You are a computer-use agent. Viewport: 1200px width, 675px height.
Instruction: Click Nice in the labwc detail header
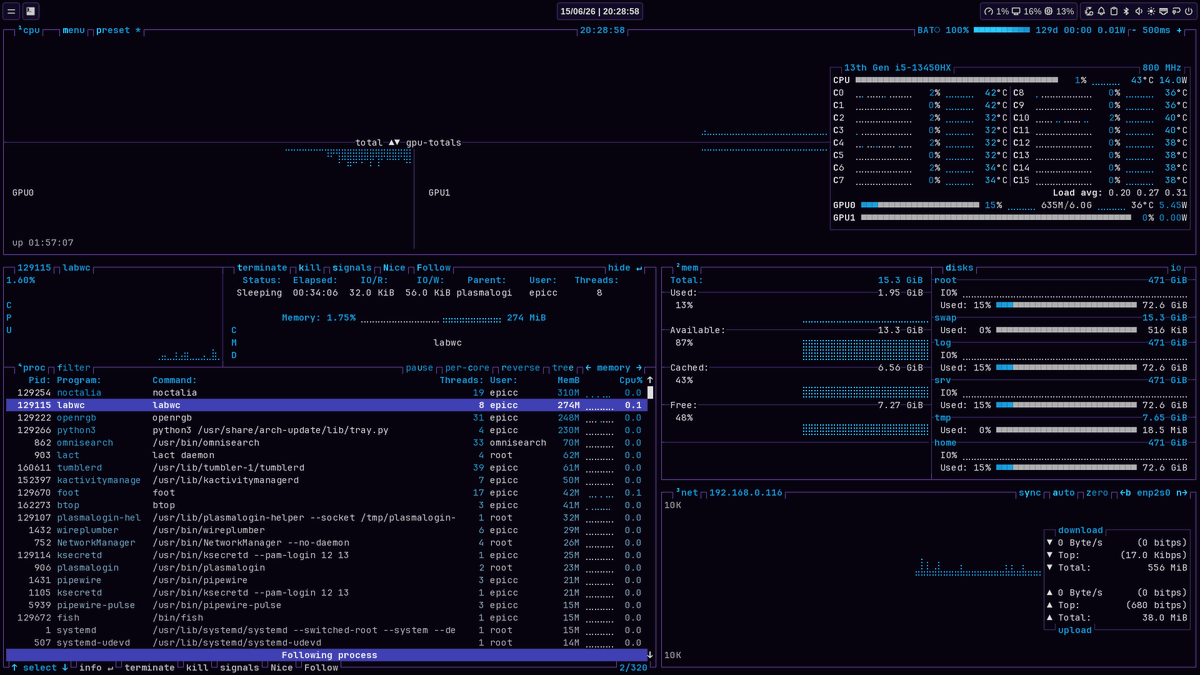[394, 268]
